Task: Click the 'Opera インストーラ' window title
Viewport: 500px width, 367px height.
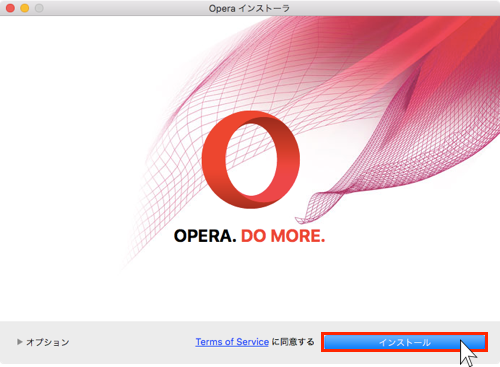Action: [x=249, y=8]
